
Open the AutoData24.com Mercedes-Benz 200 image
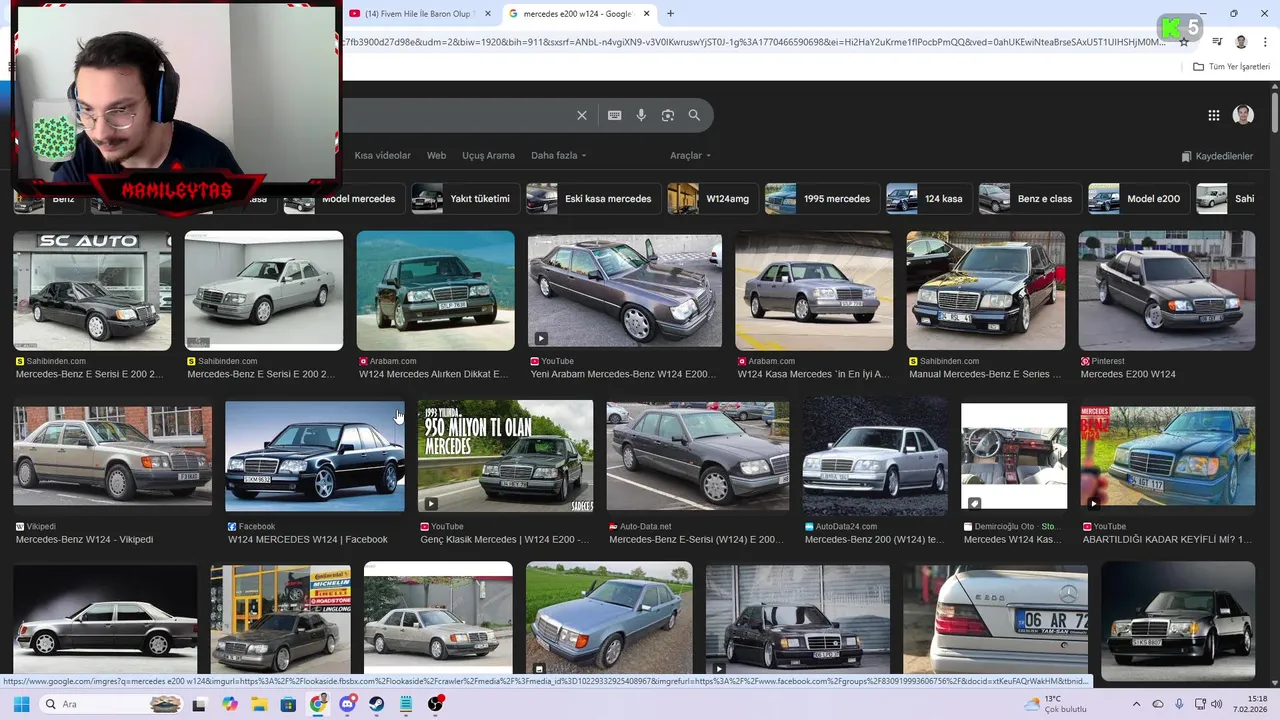point(875,456)
